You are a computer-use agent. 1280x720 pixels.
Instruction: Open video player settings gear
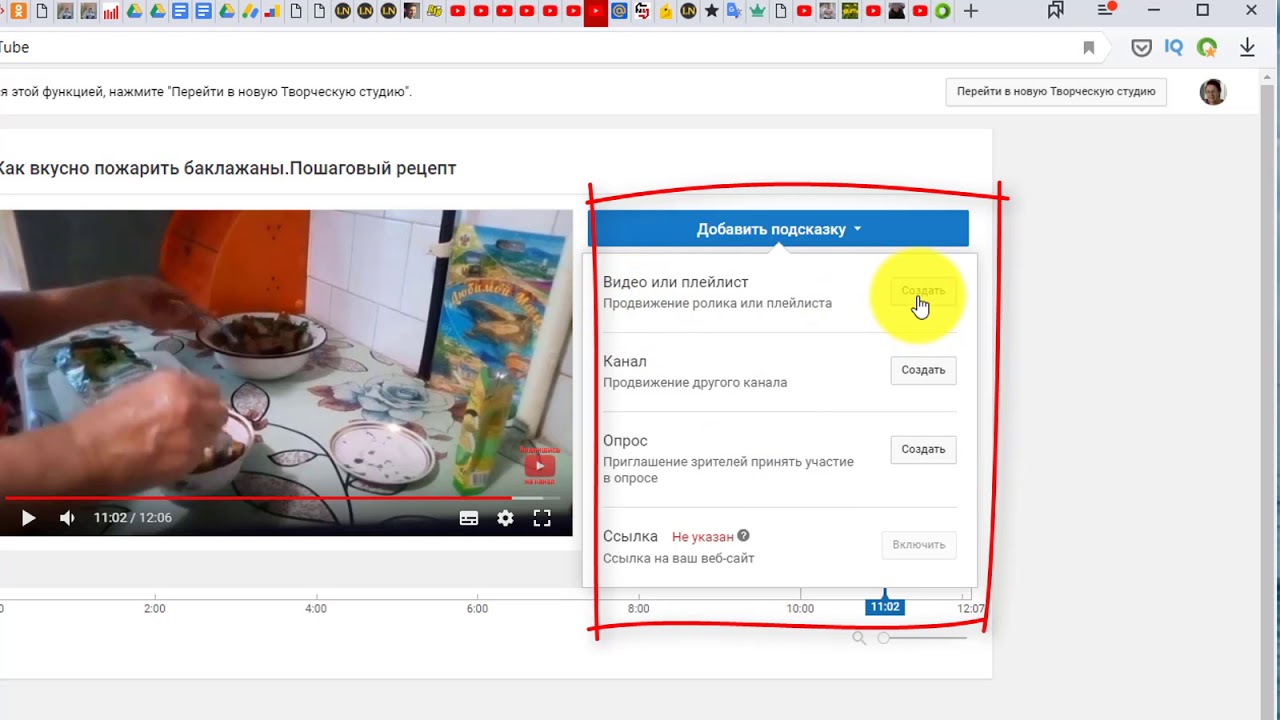(x=505, y=518)
